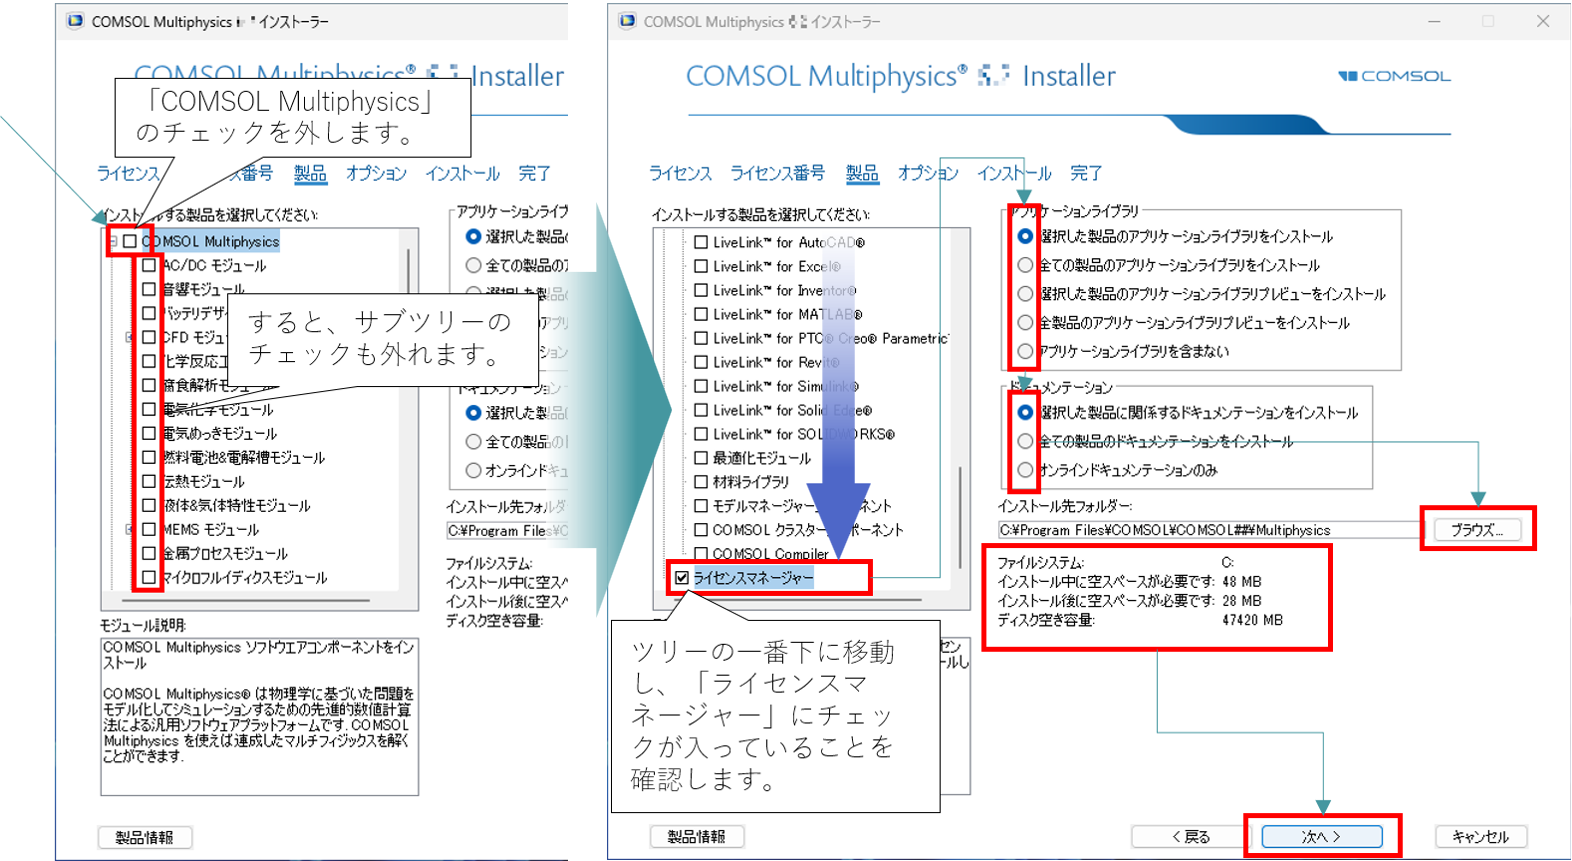Image resolution: width=1572 pixels, height=861 pixels.
Task: Toggle LiveLink for MATLAB checkbox
Action: point(701,315)
